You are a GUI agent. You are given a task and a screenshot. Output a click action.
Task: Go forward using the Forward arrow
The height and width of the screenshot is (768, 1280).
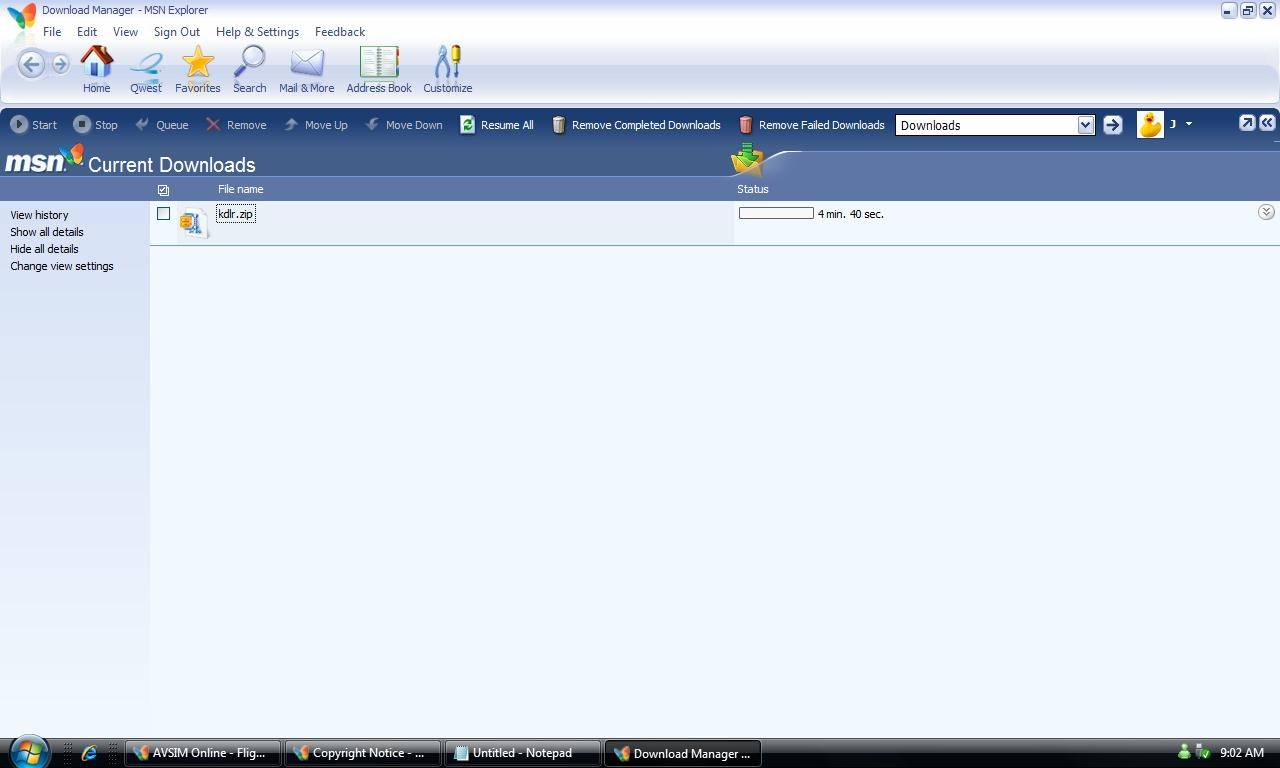[60, 65]
